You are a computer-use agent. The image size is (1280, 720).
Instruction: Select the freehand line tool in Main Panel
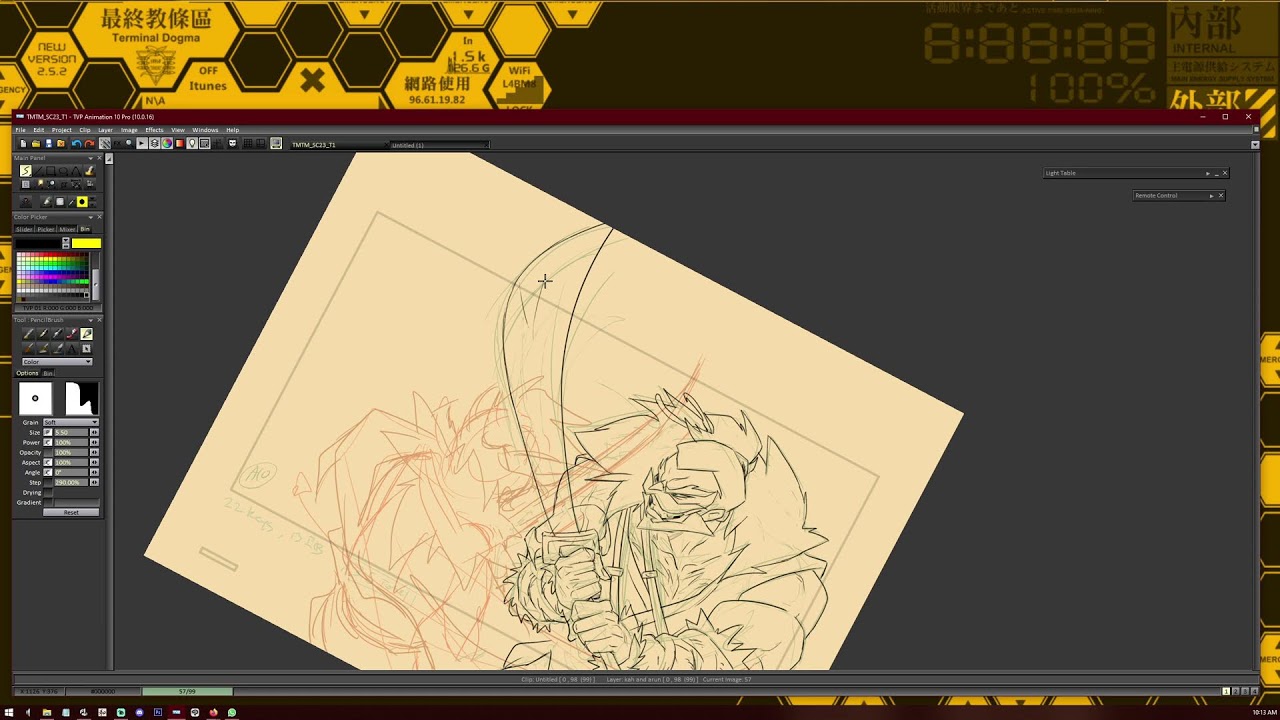coord(26,171)
